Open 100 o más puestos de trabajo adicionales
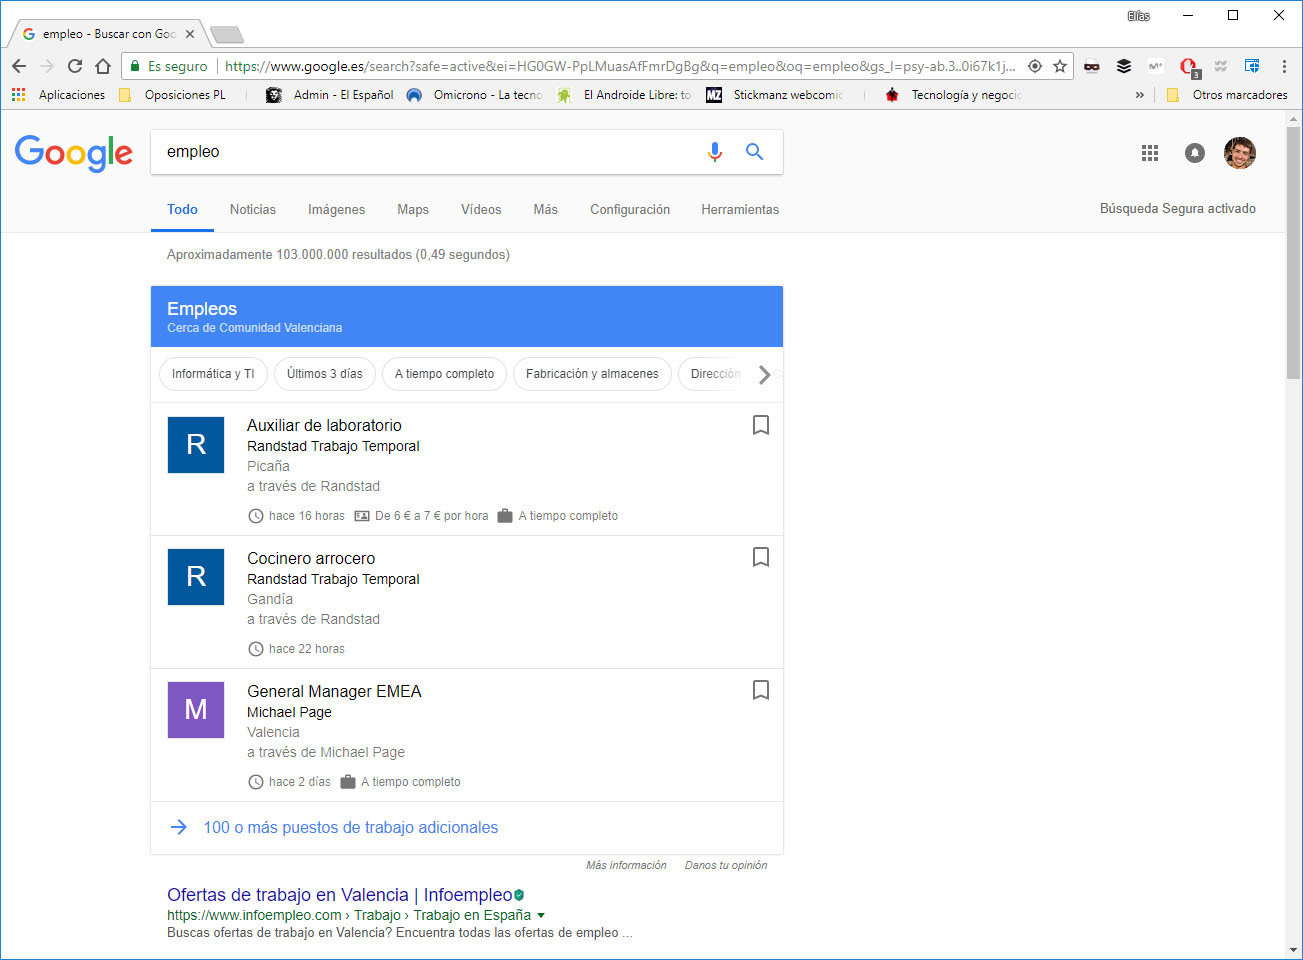 click(x=351, y=827)
